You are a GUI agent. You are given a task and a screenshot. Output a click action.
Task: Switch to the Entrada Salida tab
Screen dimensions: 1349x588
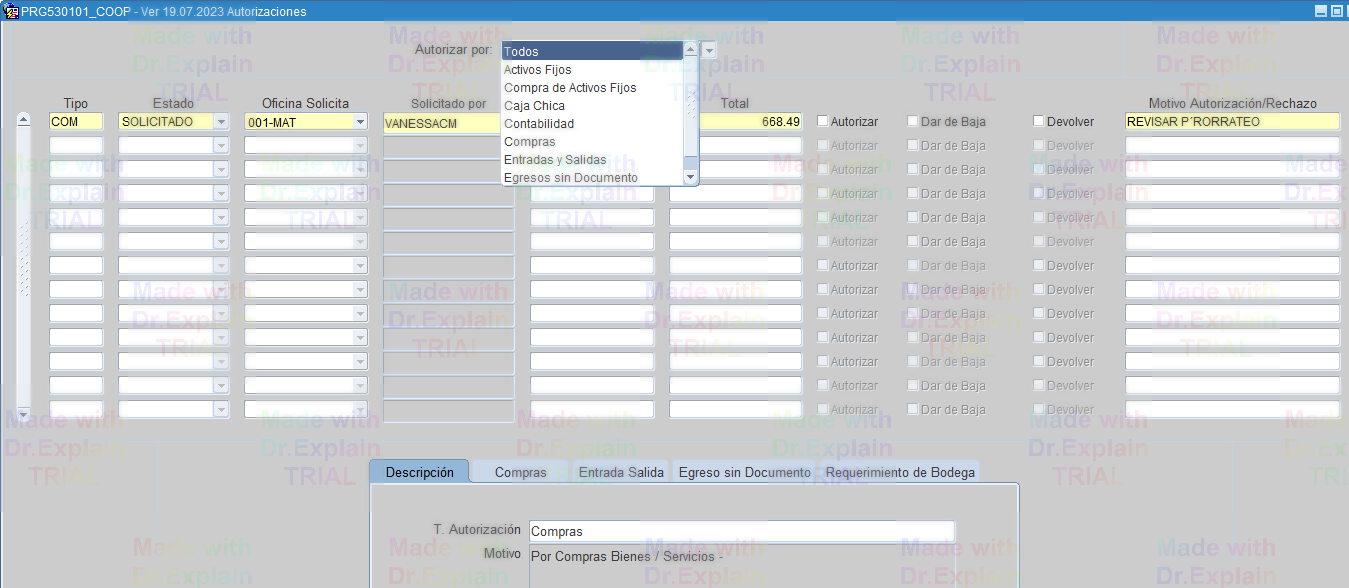[x=620, y=472]
